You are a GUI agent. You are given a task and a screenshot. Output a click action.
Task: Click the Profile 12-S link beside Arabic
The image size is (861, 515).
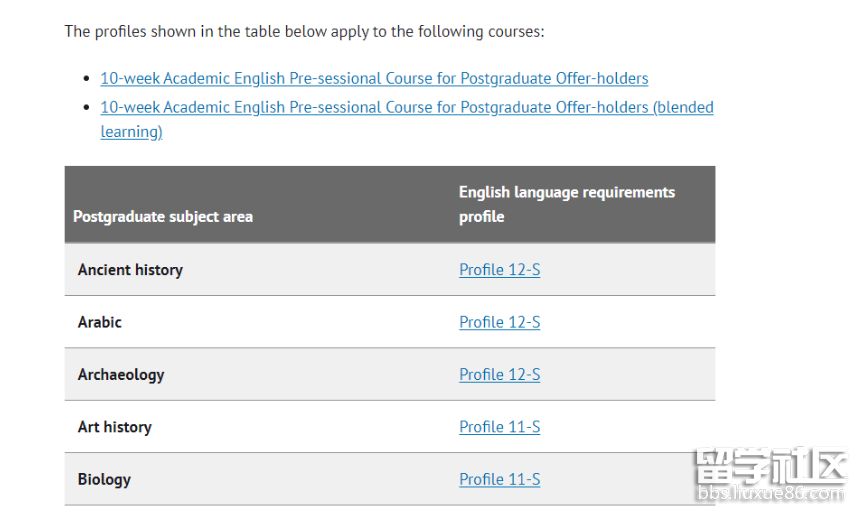[499, 322]
